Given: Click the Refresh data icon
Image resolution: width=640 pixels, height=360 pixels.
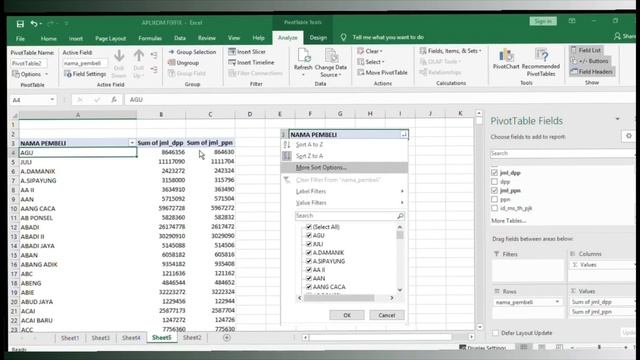Looking at the screenshot, I should 303,56.
